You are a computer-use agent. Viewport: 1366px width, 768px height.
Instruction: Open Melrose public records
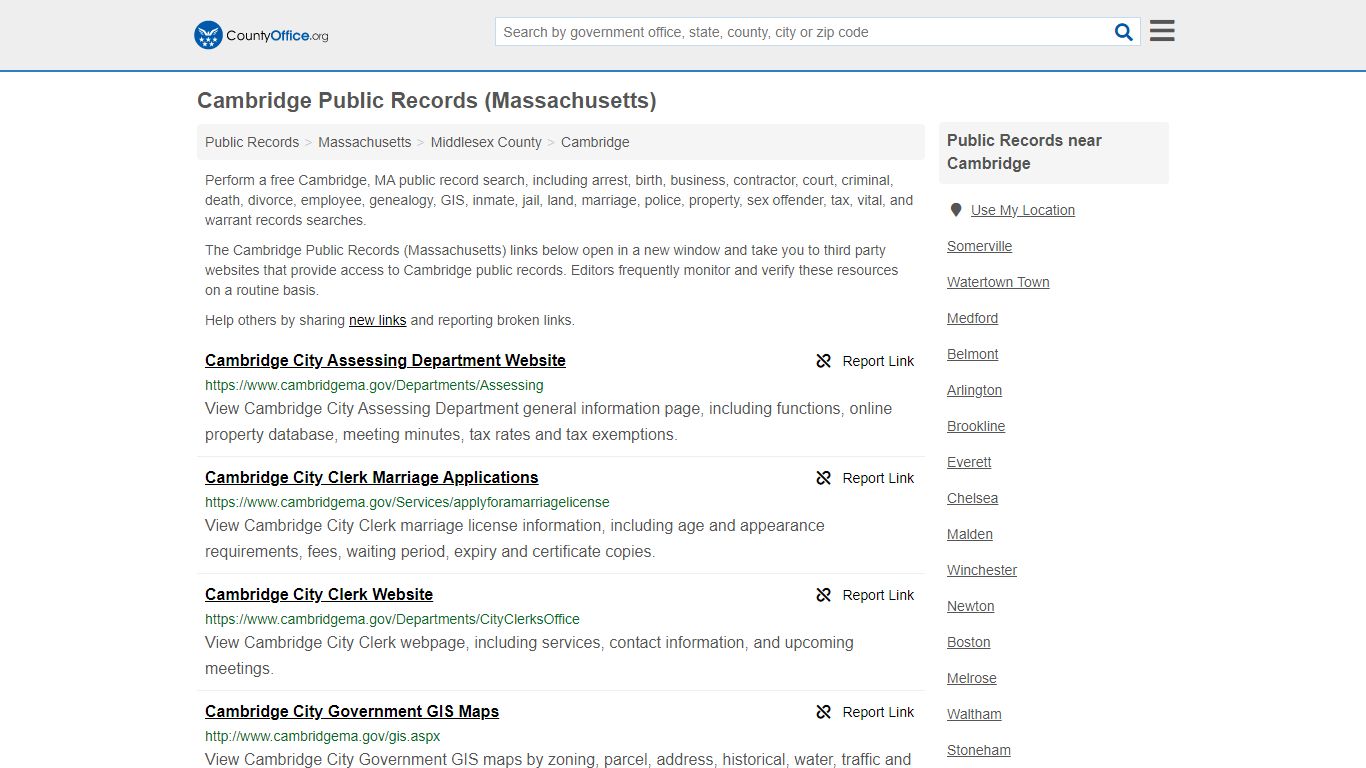pos(971,678)
